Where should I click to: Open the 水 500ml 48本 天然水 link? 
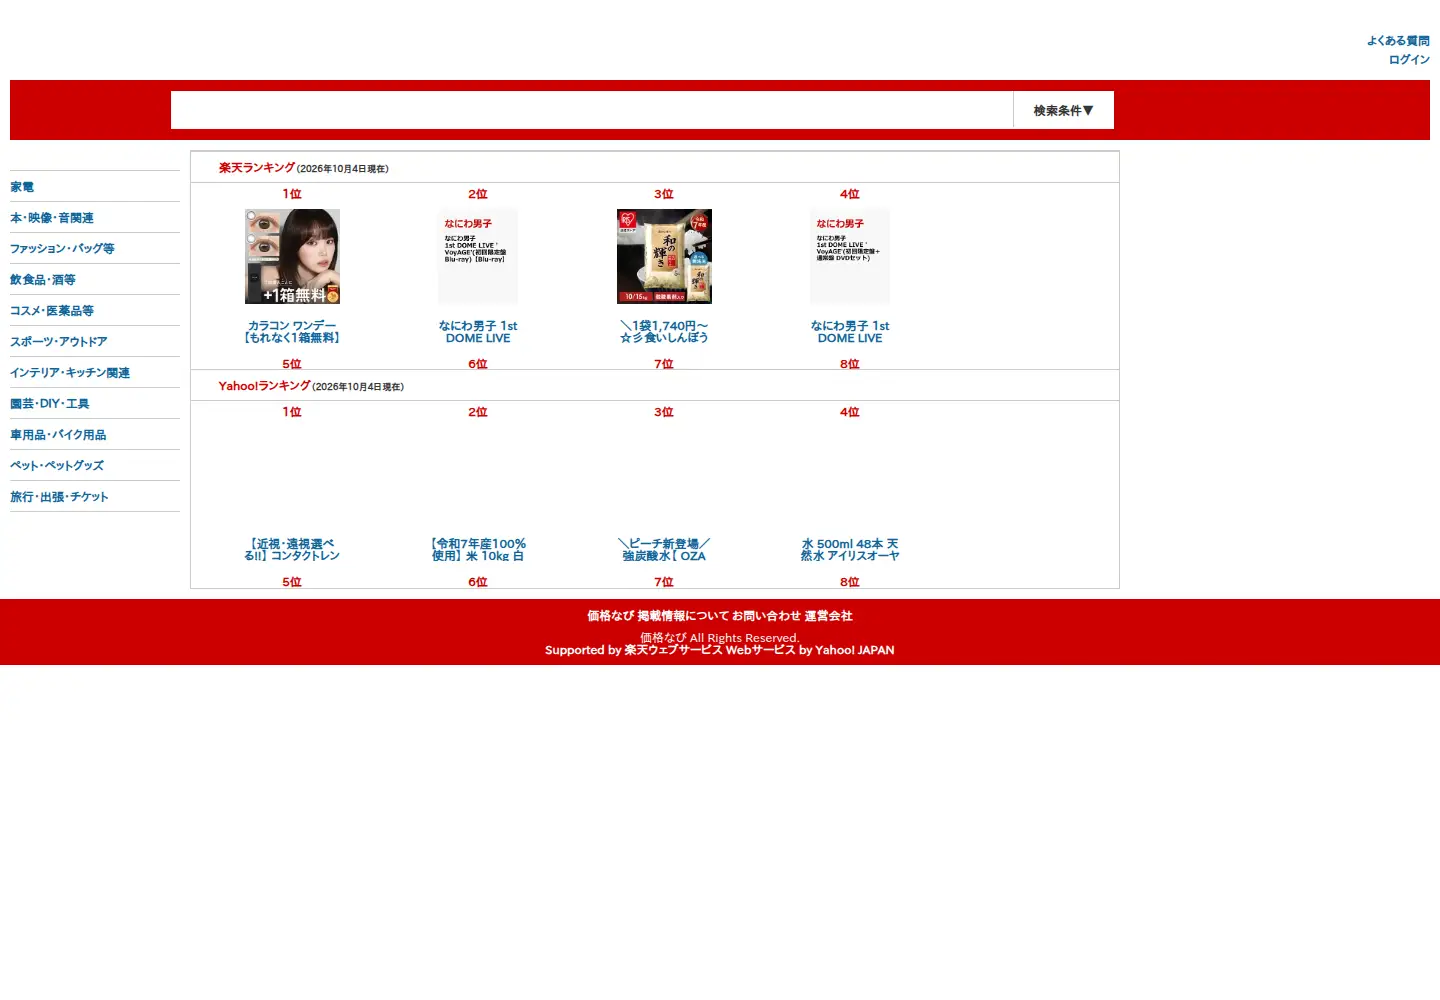click(850, 550)
